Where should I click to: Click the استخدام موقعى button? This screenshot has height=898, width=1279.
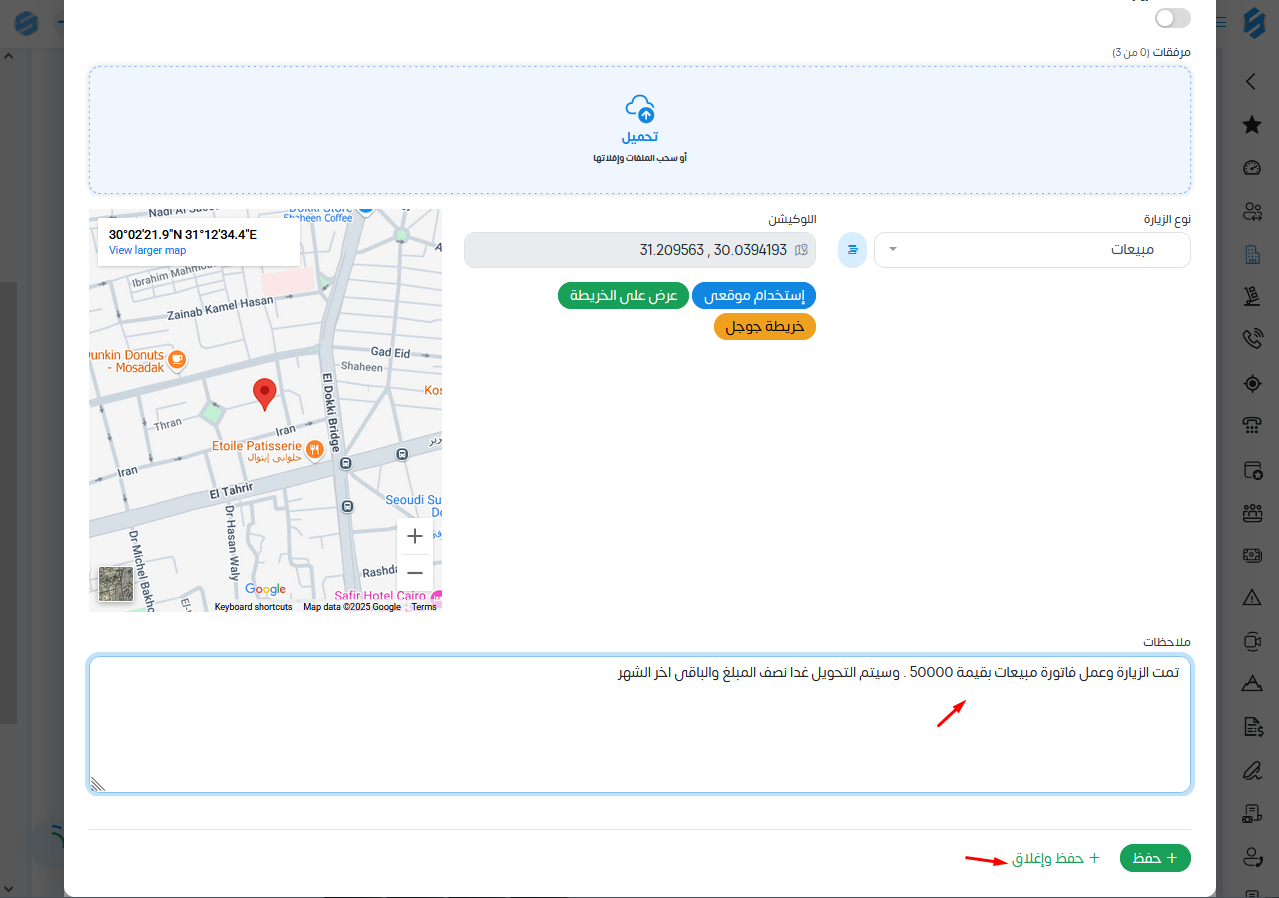tap(754, 296)
